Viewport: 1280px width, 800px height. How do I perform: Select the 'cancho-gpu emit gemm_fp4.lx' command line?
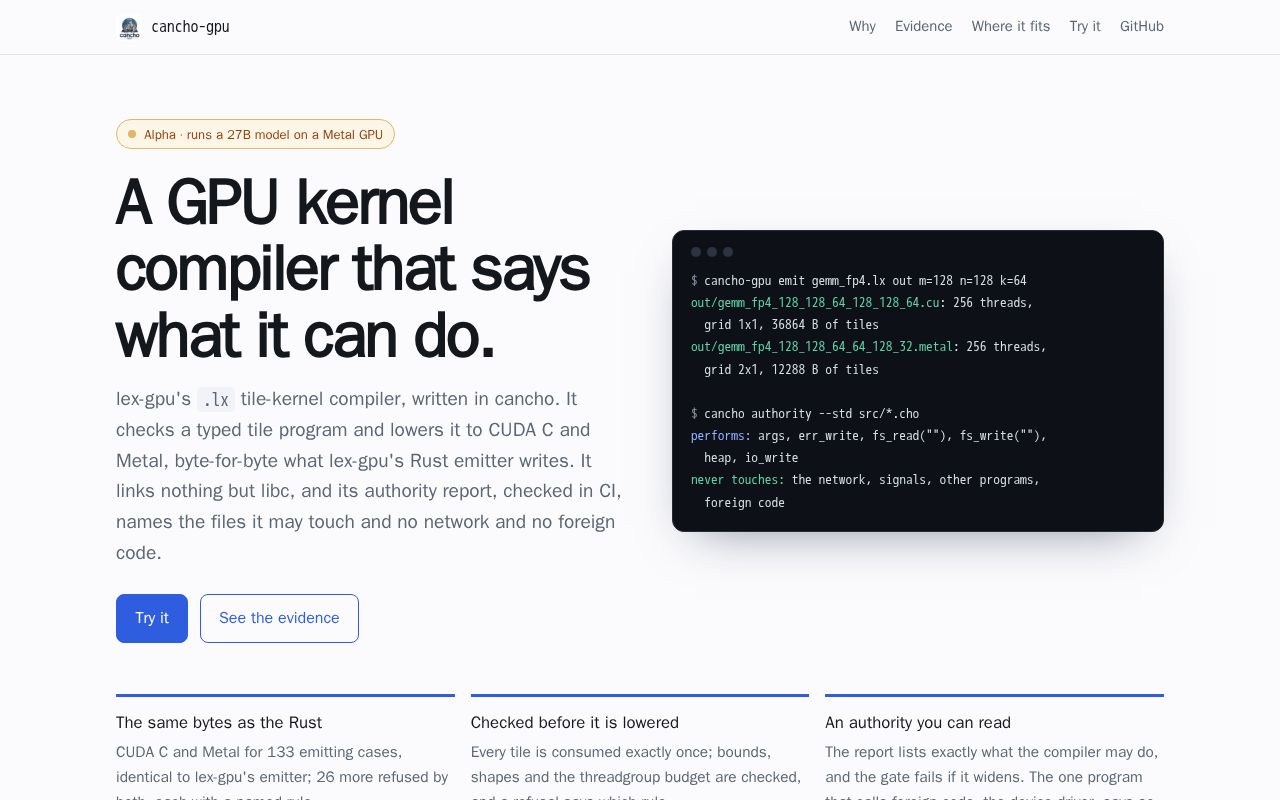coord(859,280)
